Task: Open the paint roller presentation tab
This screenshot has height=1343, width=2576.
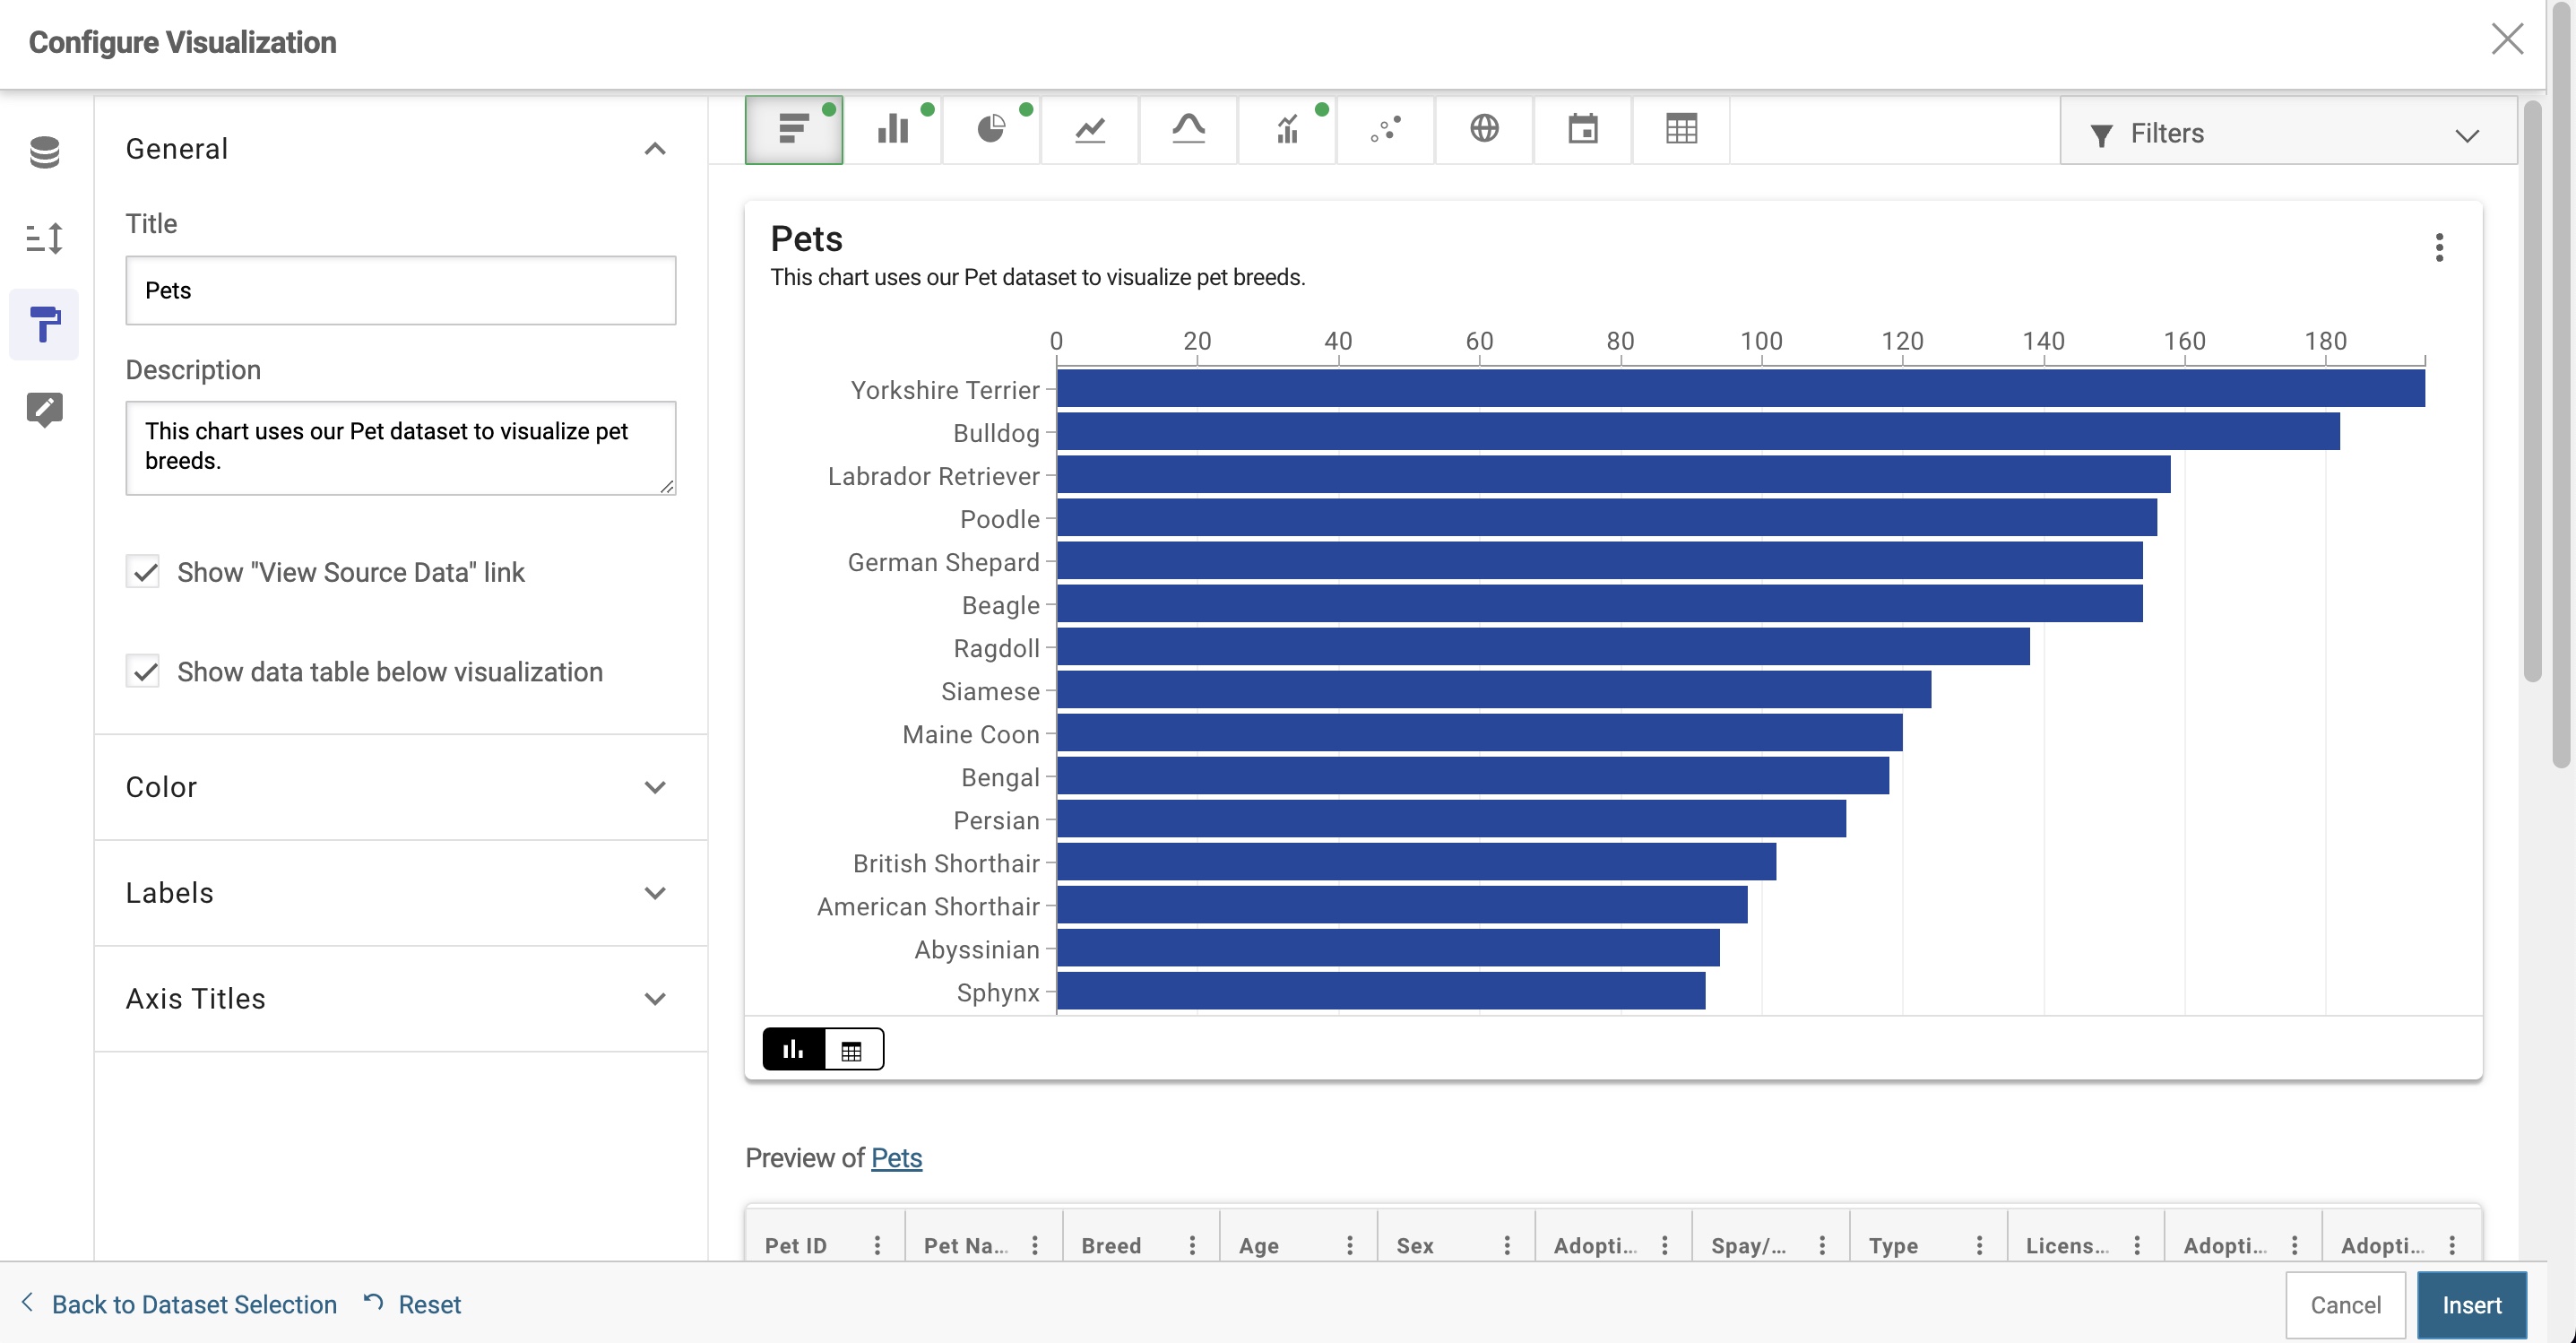Action: tap(44, 324)
